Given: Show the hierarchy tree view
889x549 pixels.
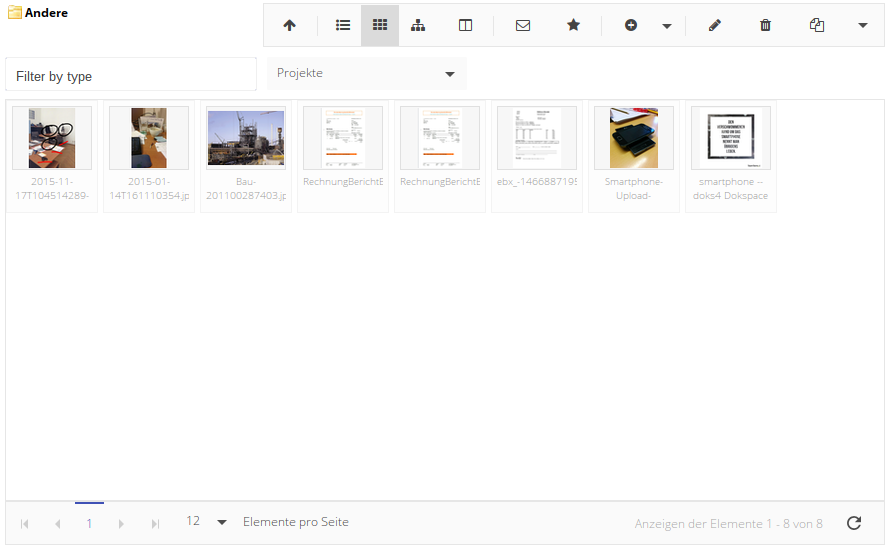Looking at the screenshot, I should (418, 26).
